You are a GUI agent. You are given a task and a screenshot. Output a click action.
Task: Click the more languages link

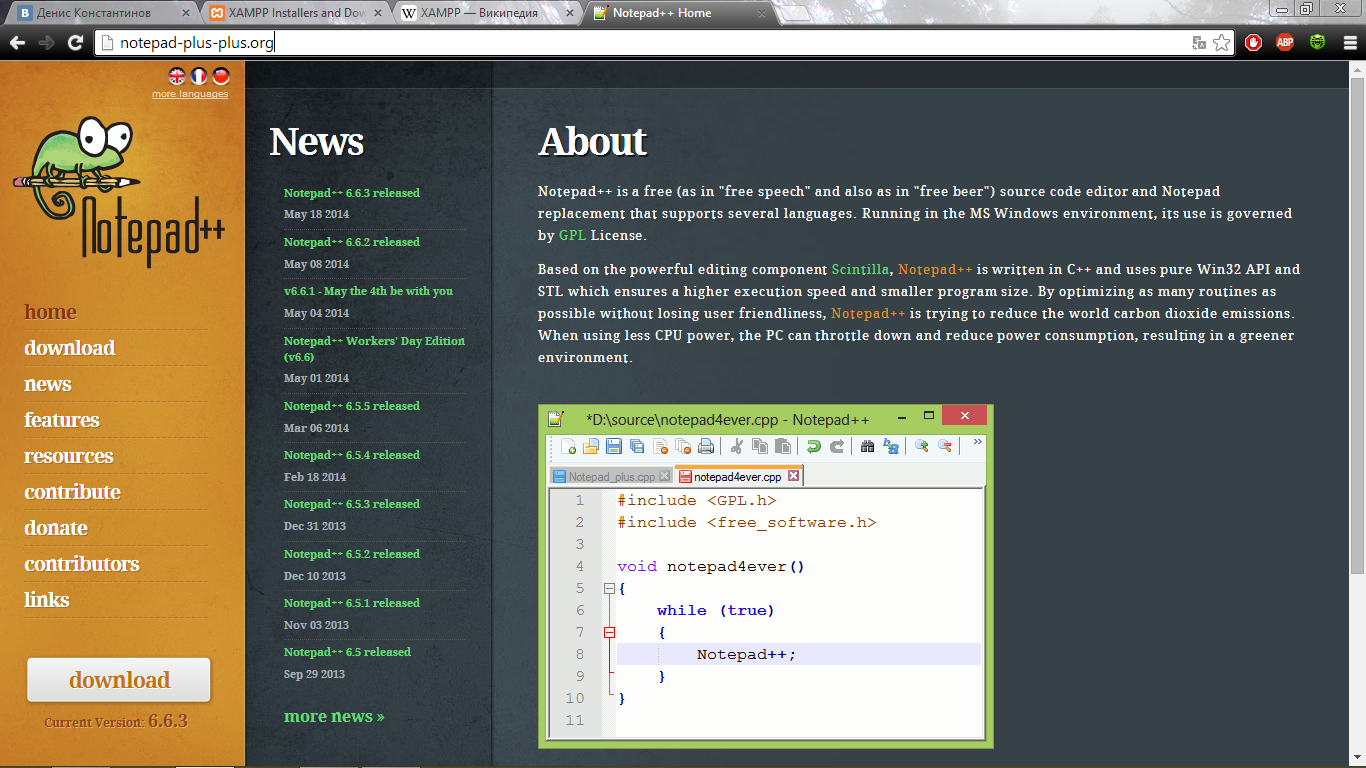pos(190,94)
